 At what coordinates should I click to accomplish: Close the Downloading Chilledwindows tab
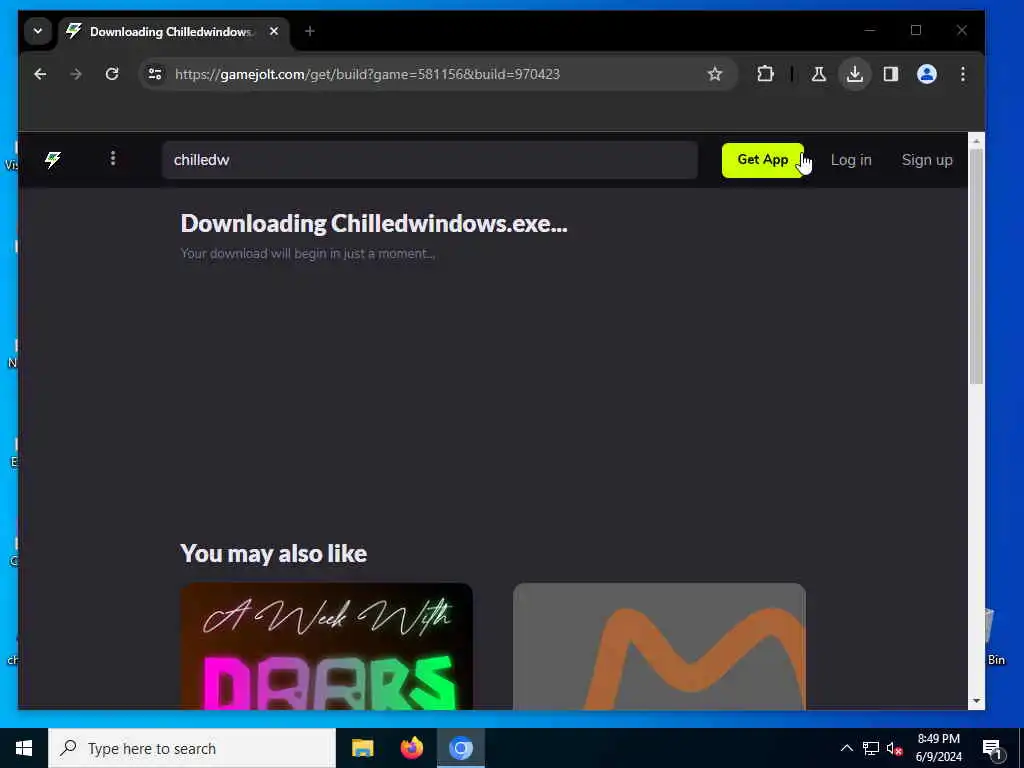click(x=274, y=31)
